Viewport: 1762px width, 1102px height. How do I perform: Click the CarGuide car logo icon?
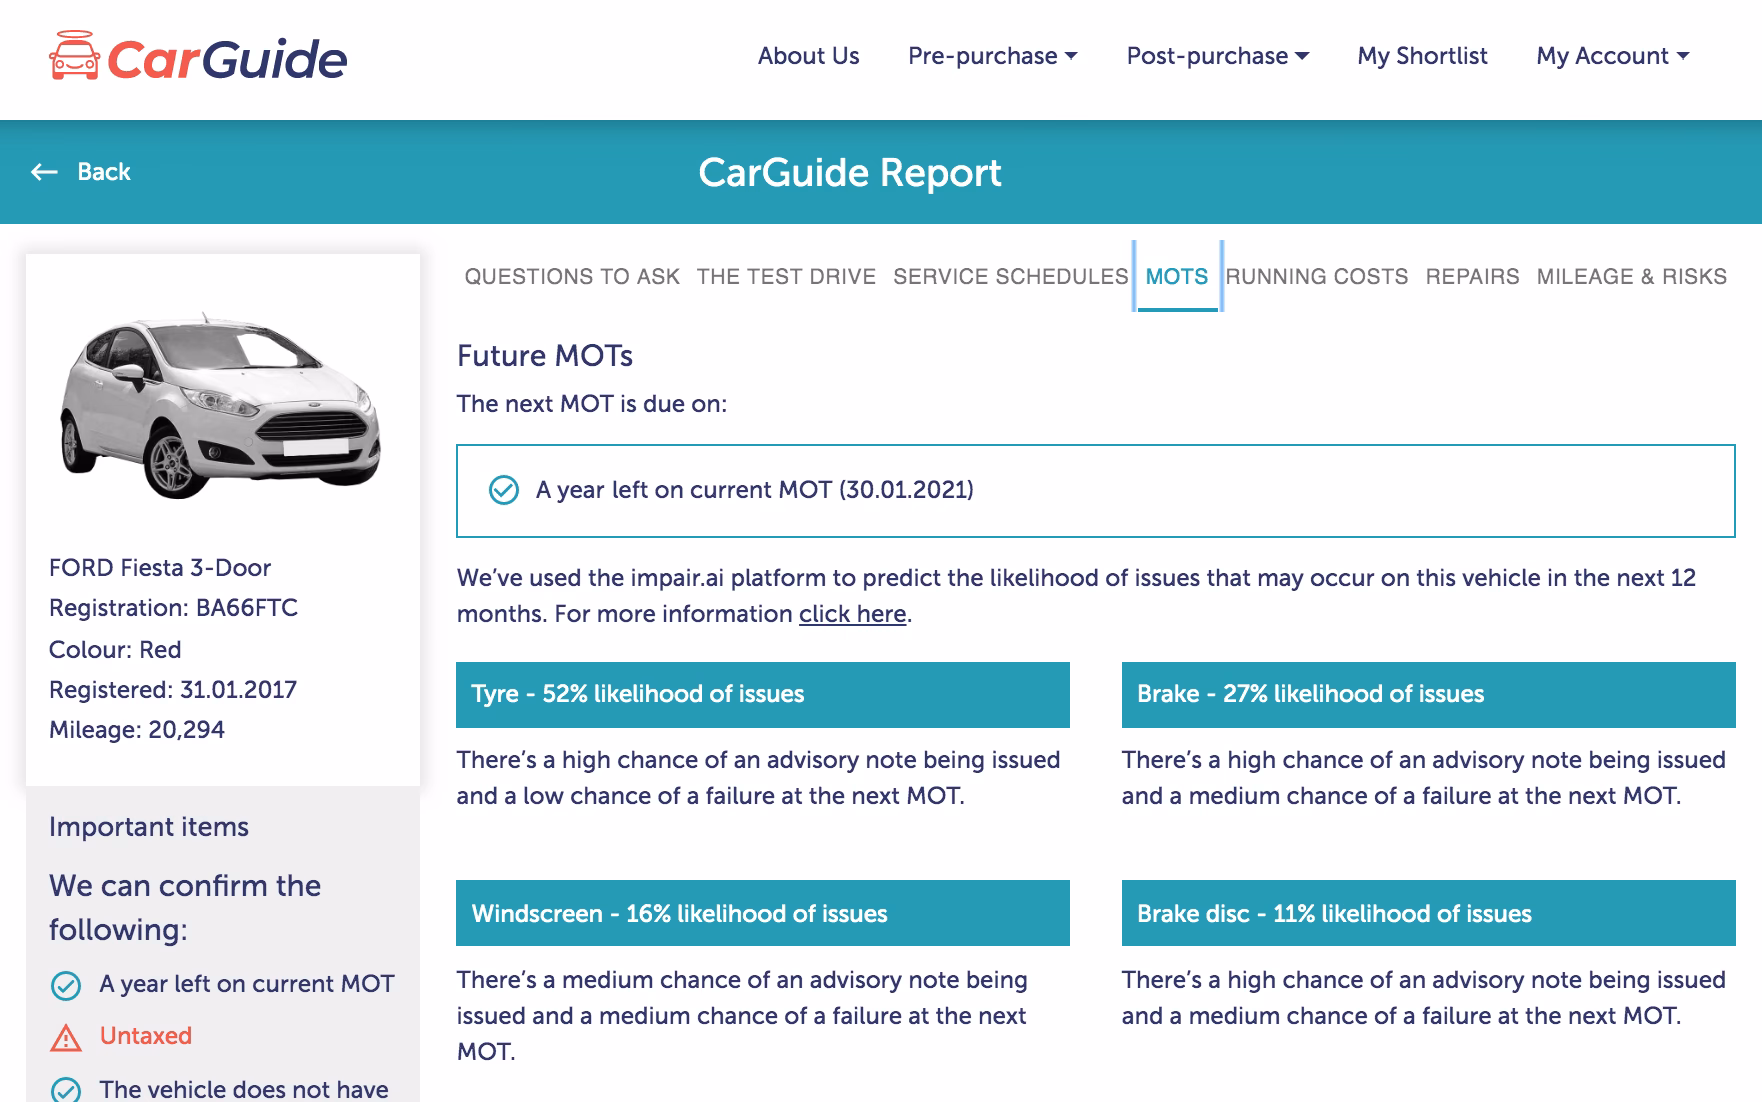point(74,57)
